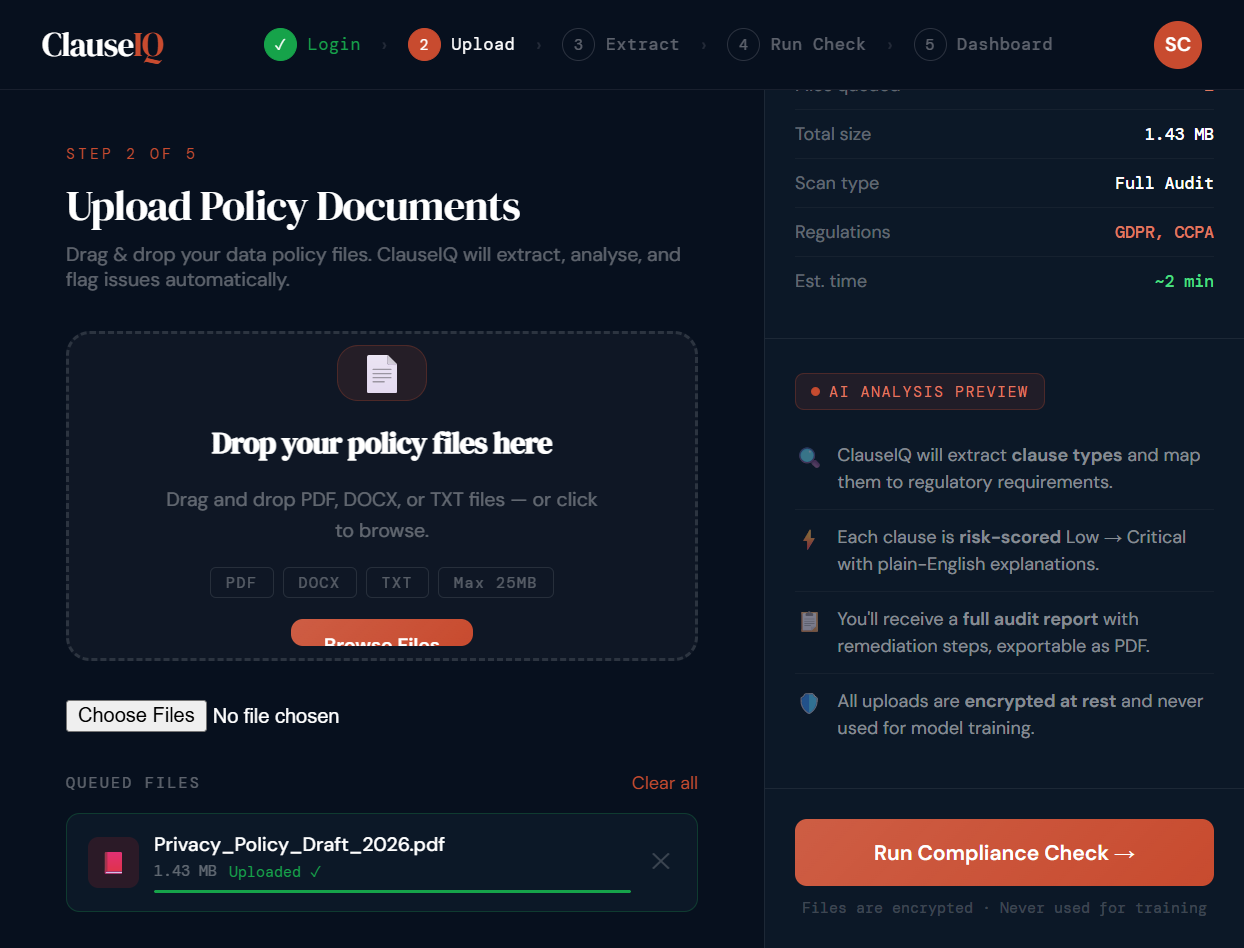The width and height of the screenshot is (1244, 948).
Task: Click the lightning bolt risk-scored icon
Action: [x=809, y=539]
